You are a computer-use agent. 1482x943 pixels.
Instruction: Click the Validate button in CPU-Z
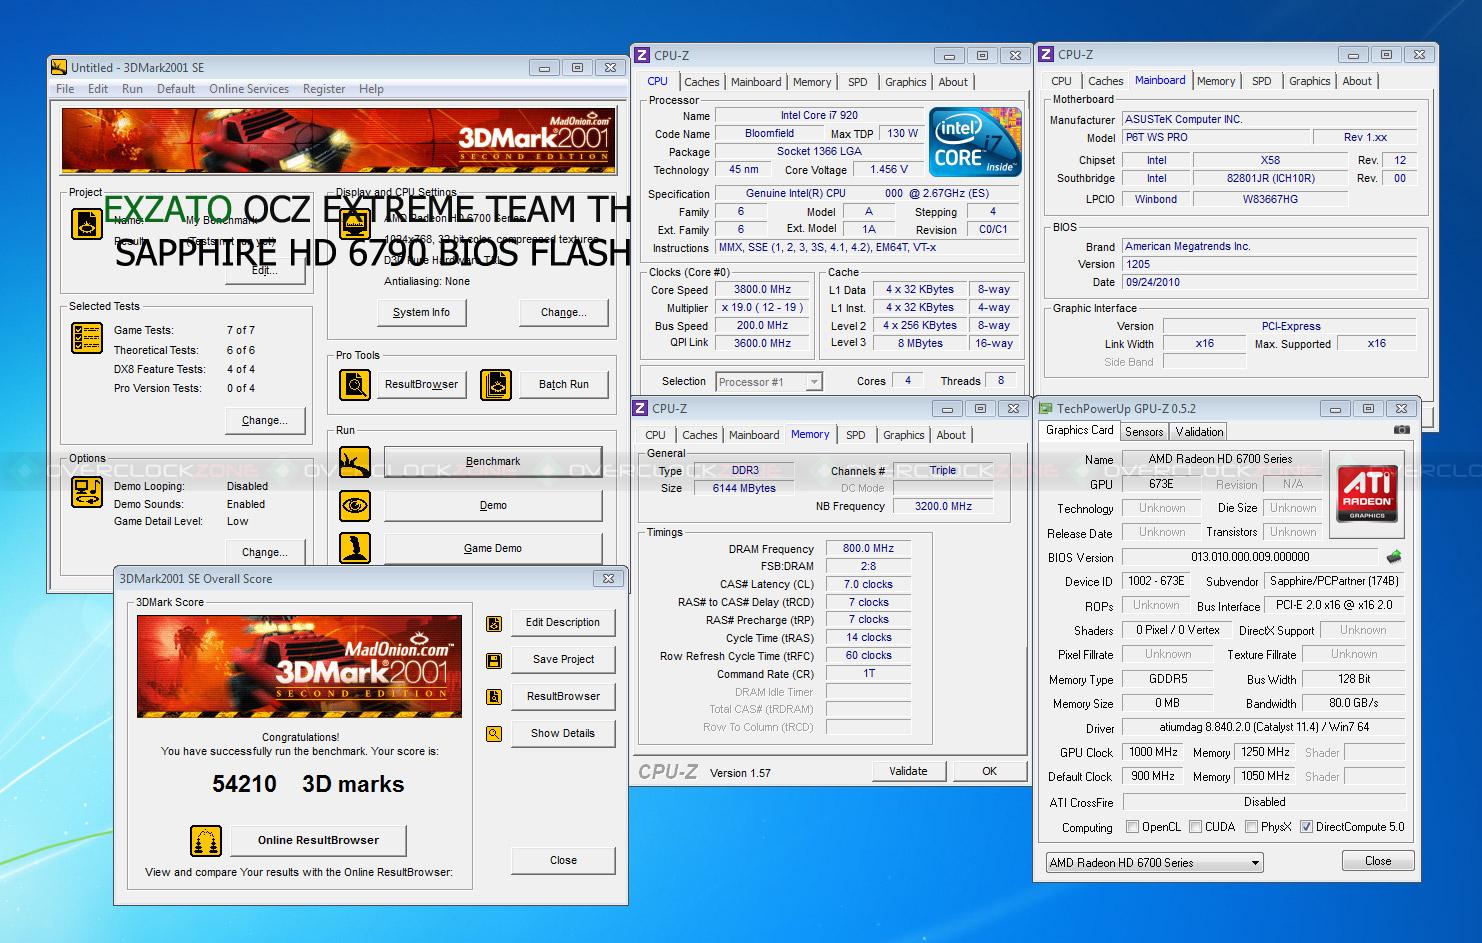pos(908,771)
